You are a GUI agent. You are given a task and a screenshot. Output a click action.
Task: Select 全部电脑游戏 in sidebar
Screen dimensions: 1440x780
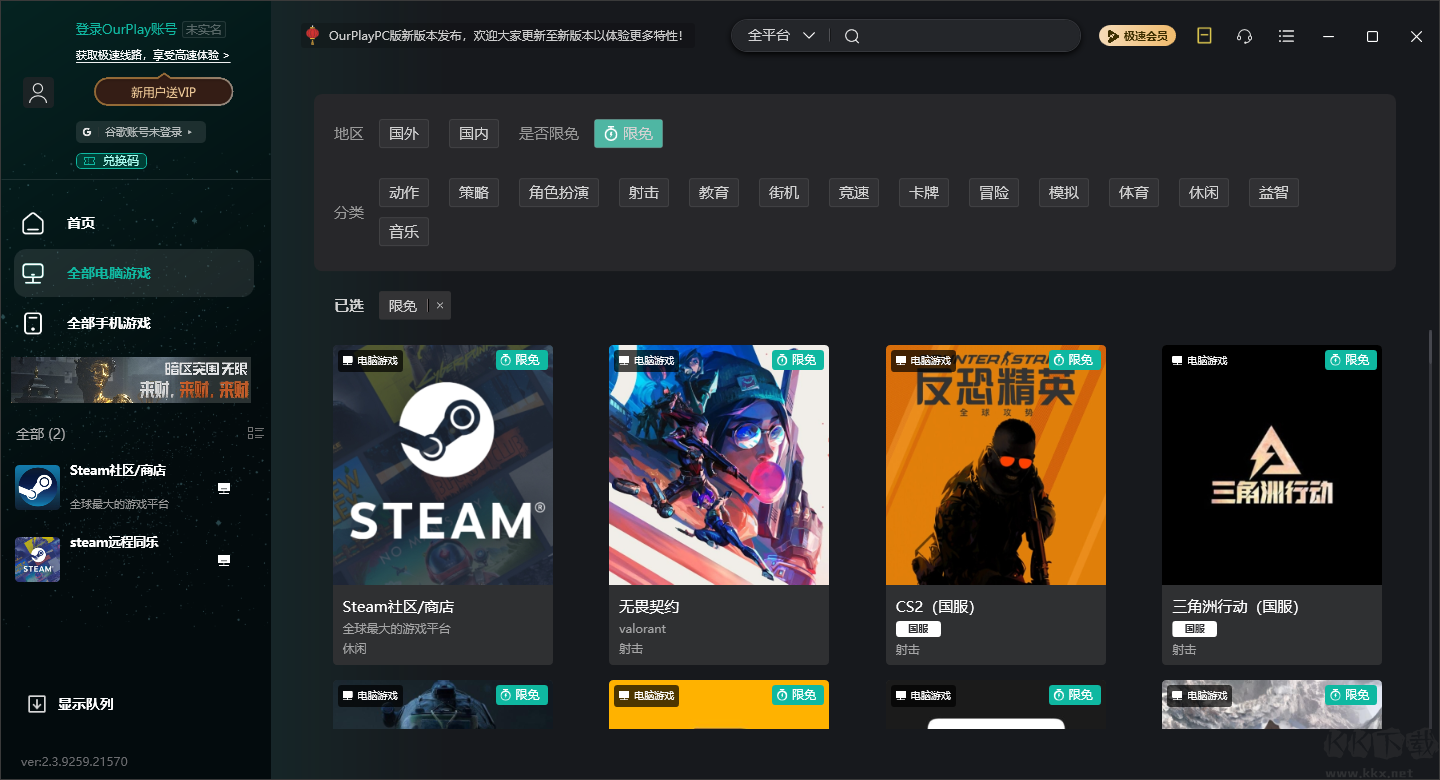134,273
